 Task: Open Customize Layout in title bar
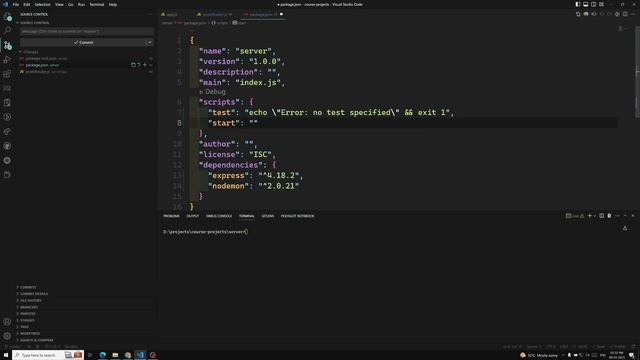coord(601,4)
